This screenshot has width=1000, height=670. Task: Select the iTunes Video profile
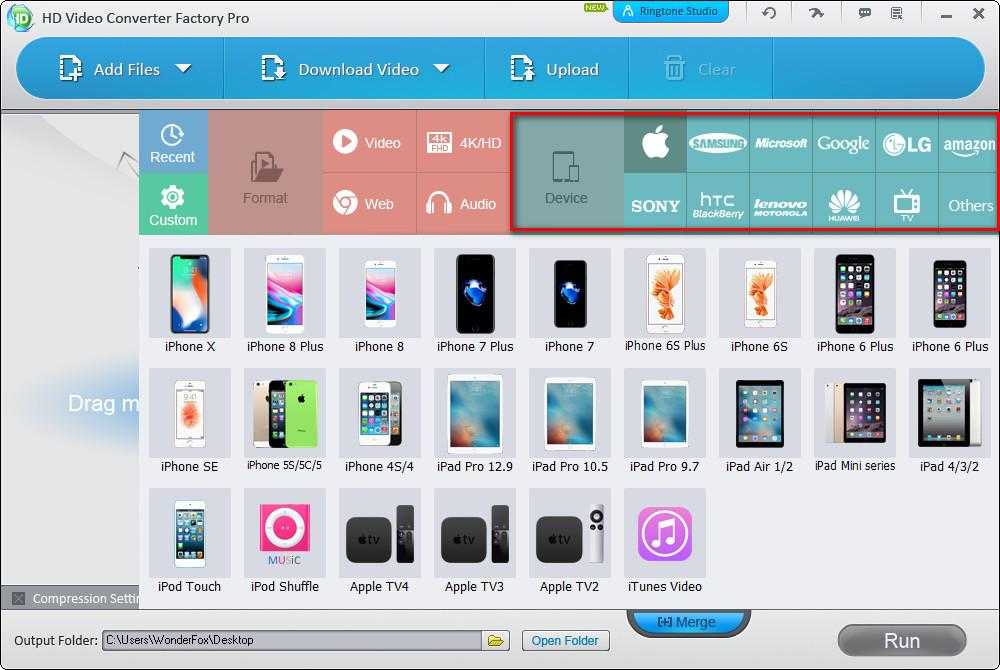click(x=665, y=541)
